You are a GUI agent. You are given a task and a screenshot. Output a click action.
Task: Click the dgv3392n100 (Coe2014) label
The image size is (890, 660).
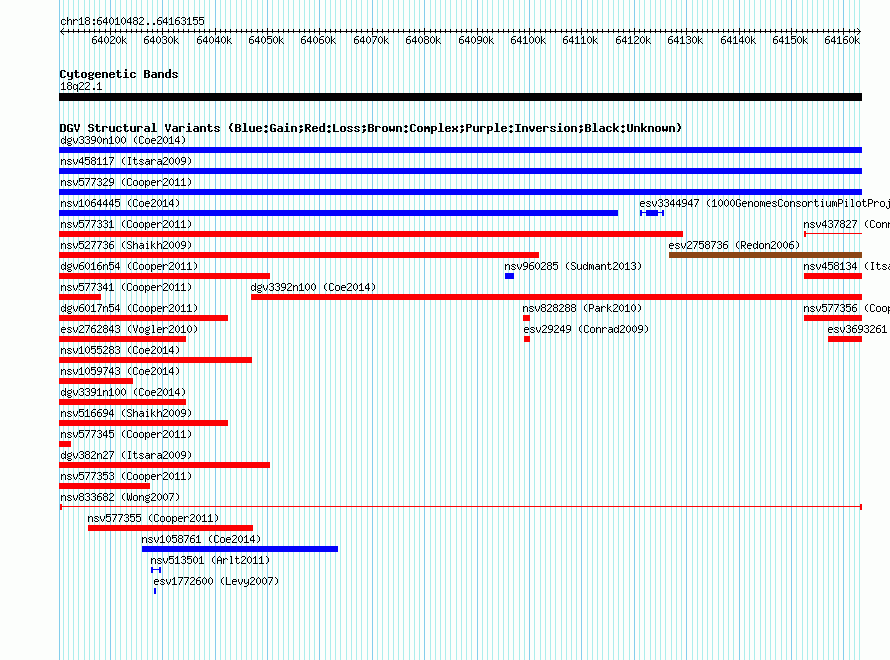tap(313, 287)
